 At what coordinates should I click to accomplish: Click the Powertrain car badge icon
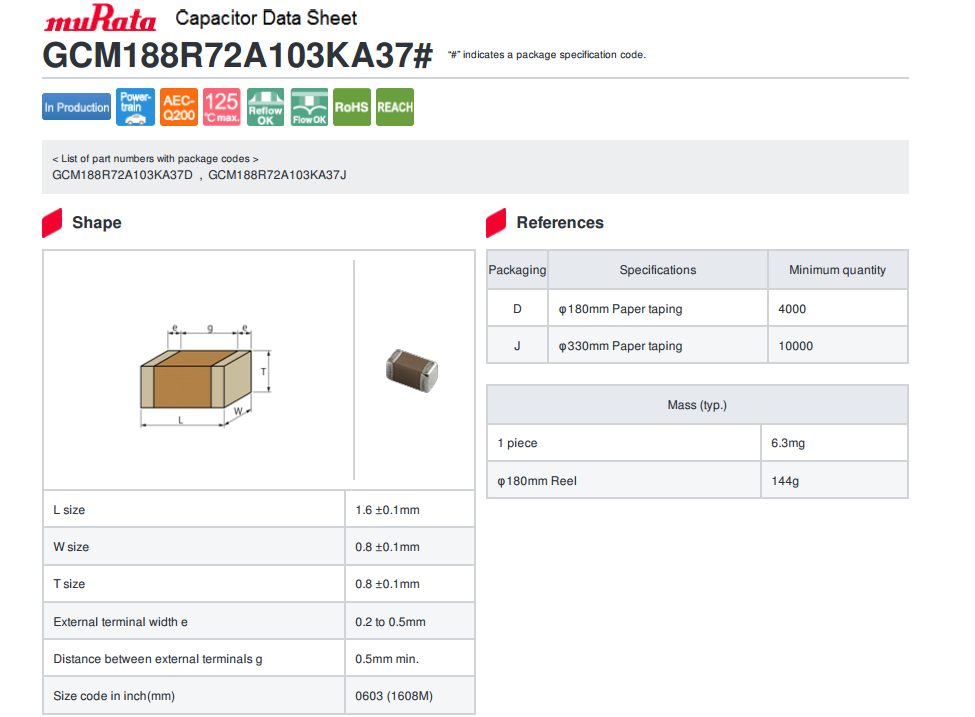point(136,107)
